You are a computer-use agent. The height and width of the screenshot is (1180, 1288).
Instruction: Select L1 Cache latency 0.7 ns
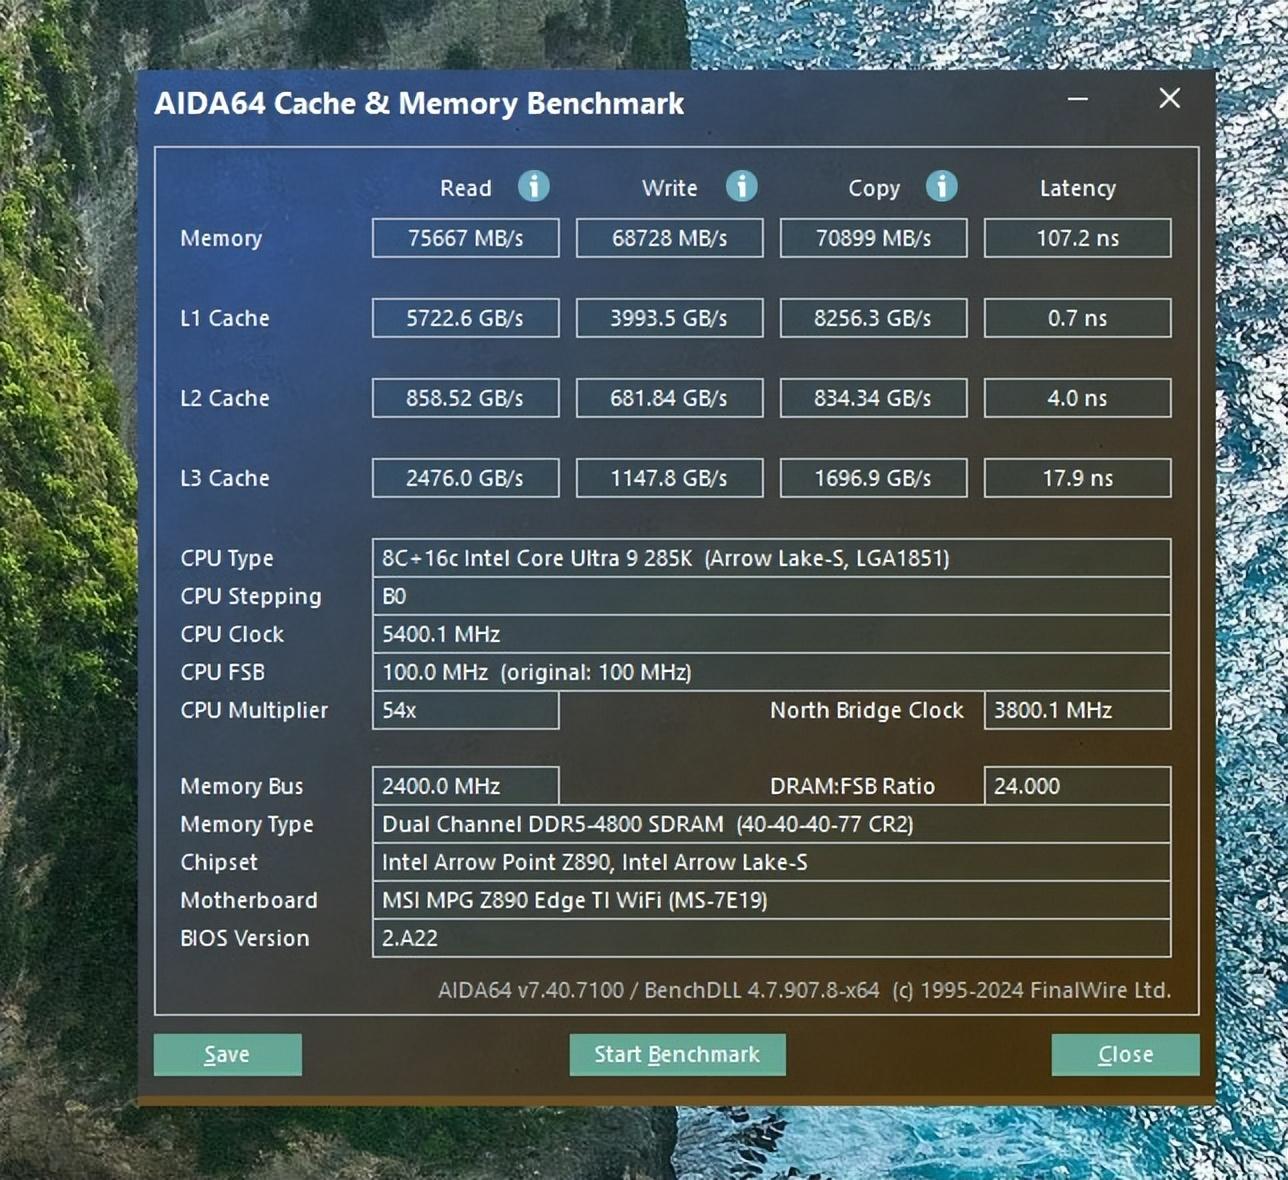[x=1078, y=318]
